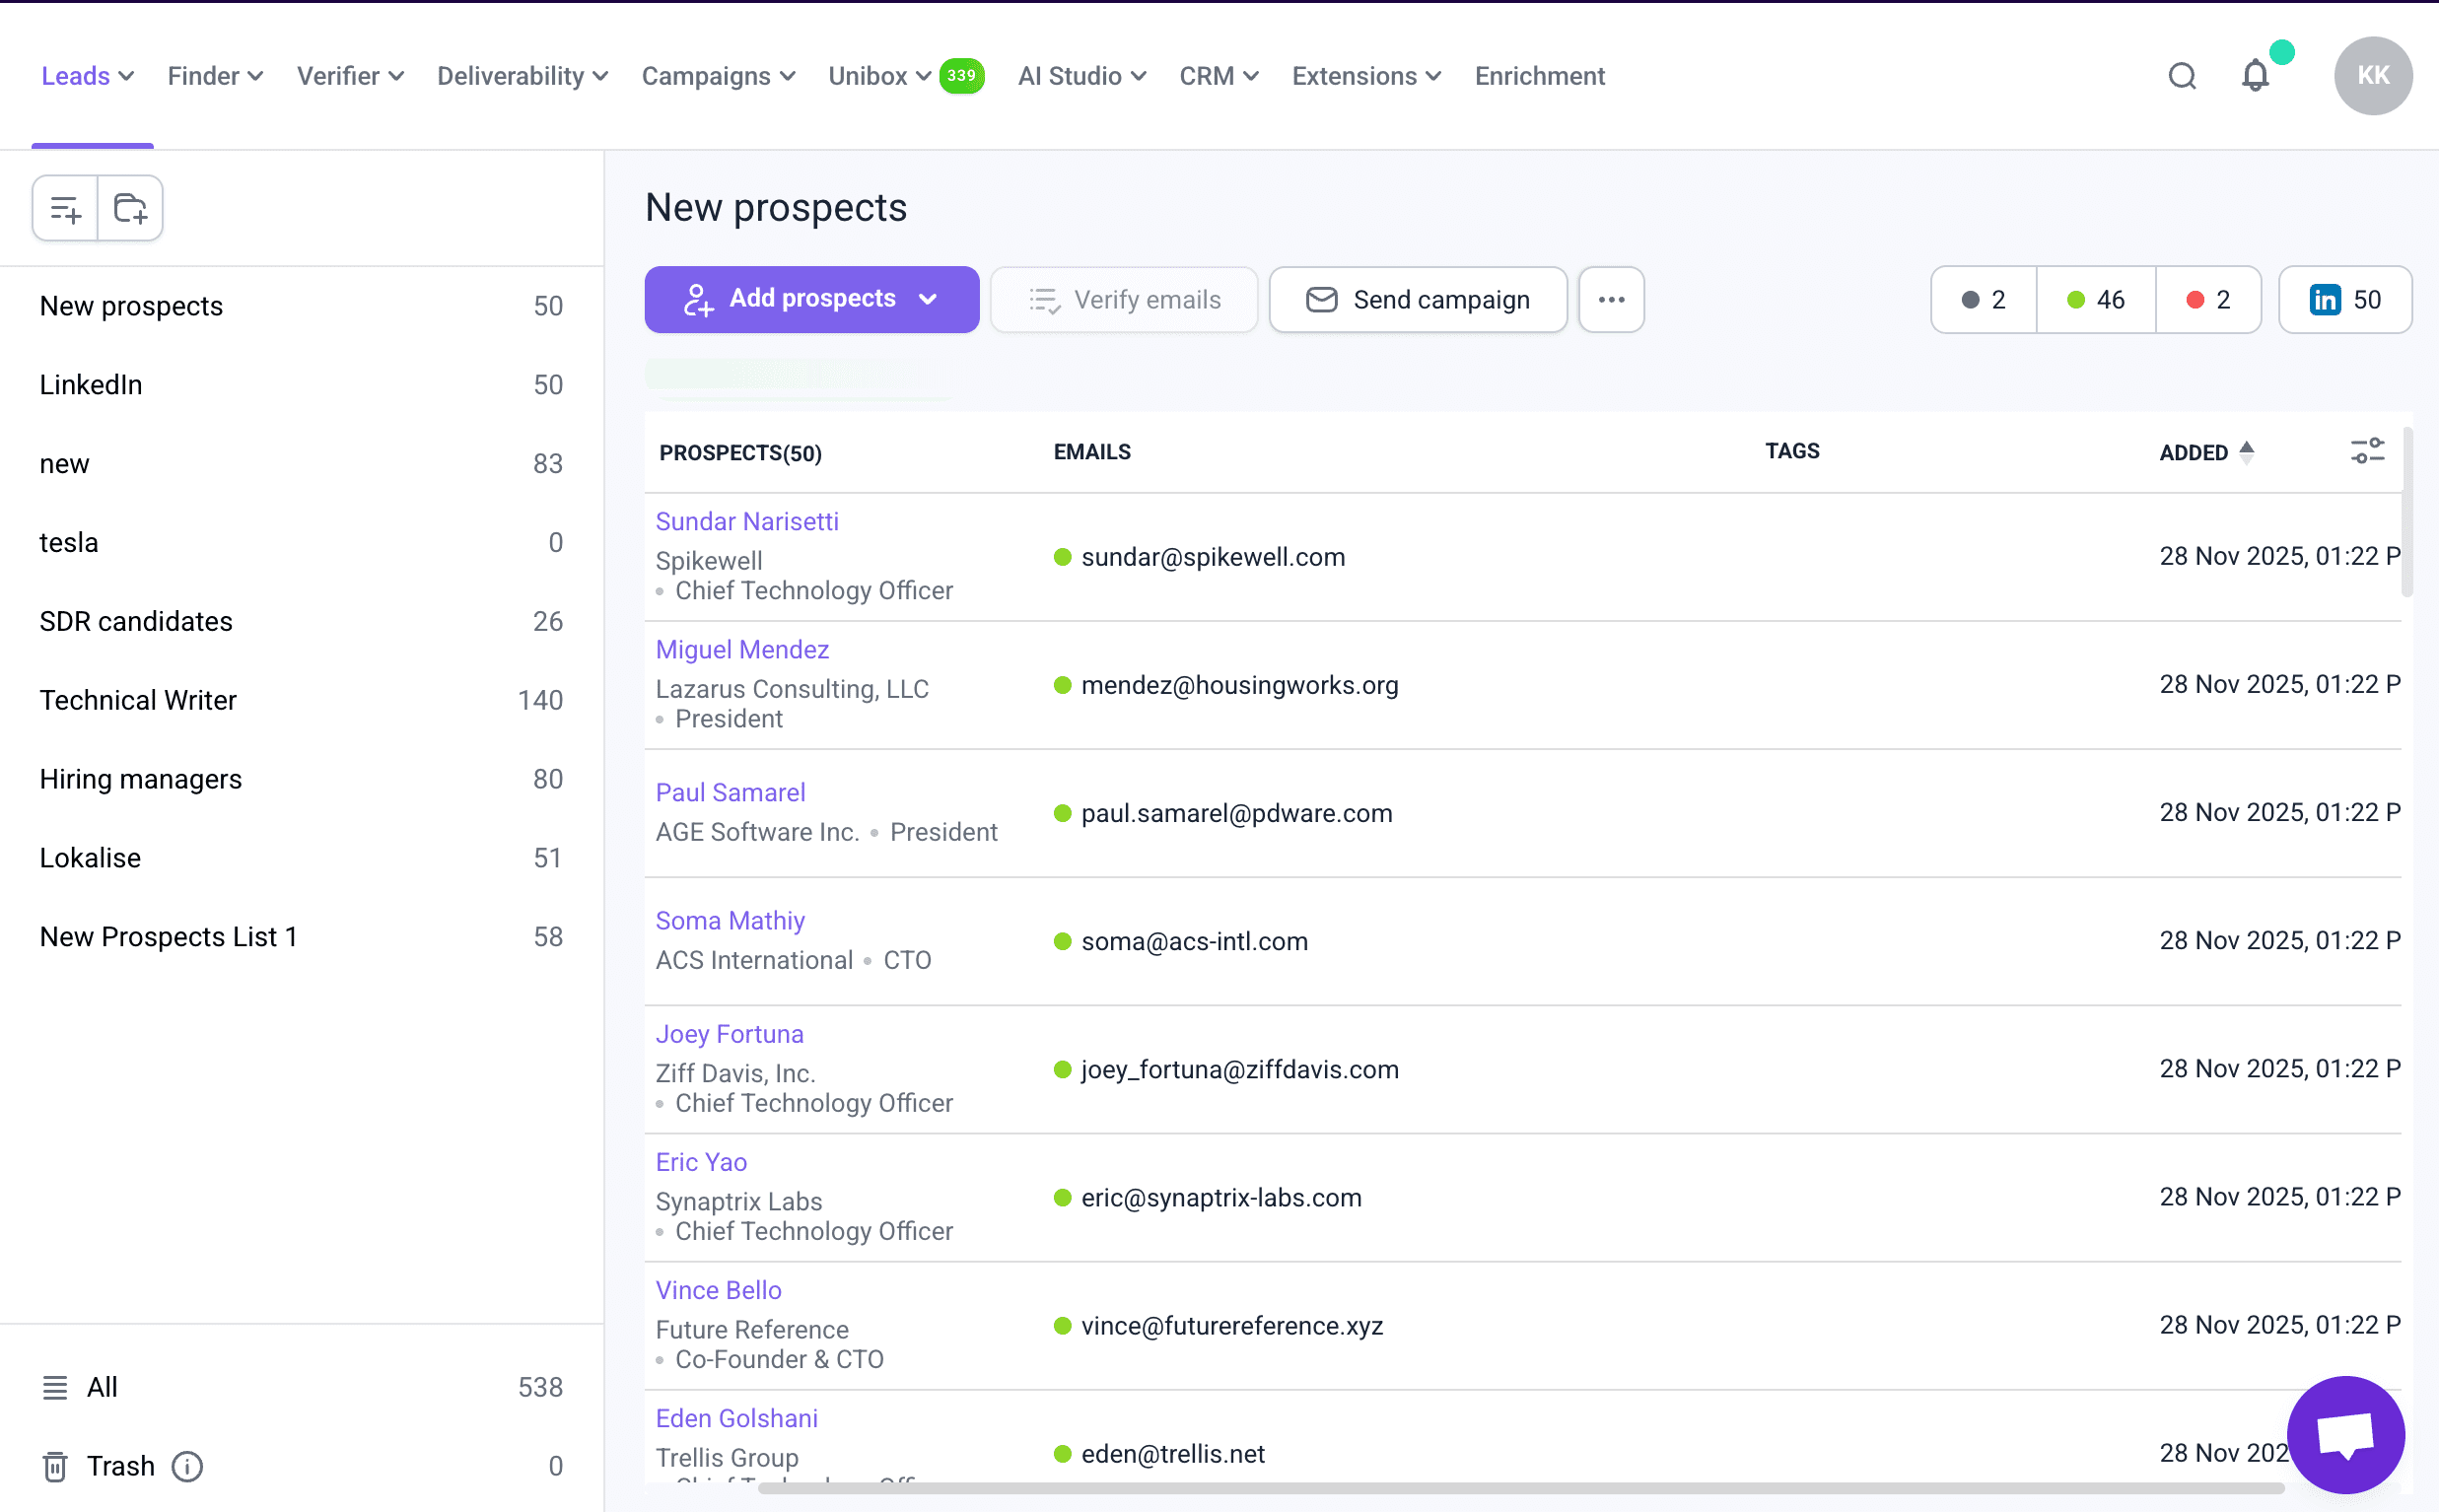This screenshot has width=2439, height=1512.
Task: Click the create new folder icon
Action: tap(130, 209)
